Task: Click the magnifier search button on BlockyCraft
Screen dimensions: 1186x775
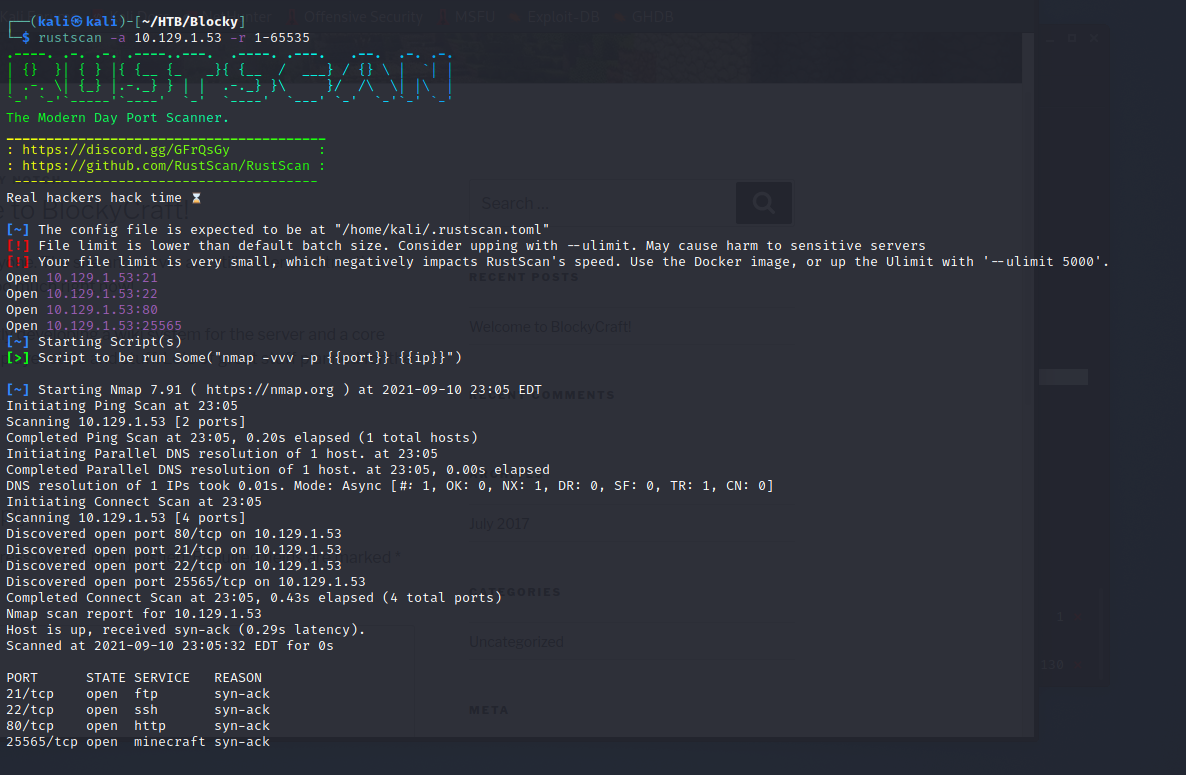Action: pos(763,203)
